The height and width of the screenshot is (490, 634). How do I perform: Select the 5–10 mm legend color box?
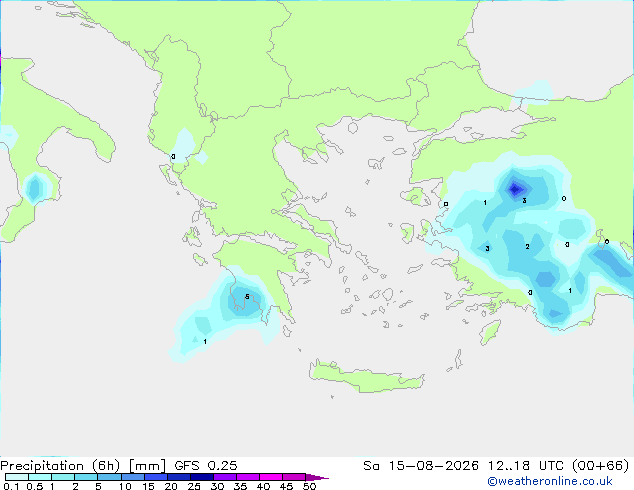tap(109, 477)
